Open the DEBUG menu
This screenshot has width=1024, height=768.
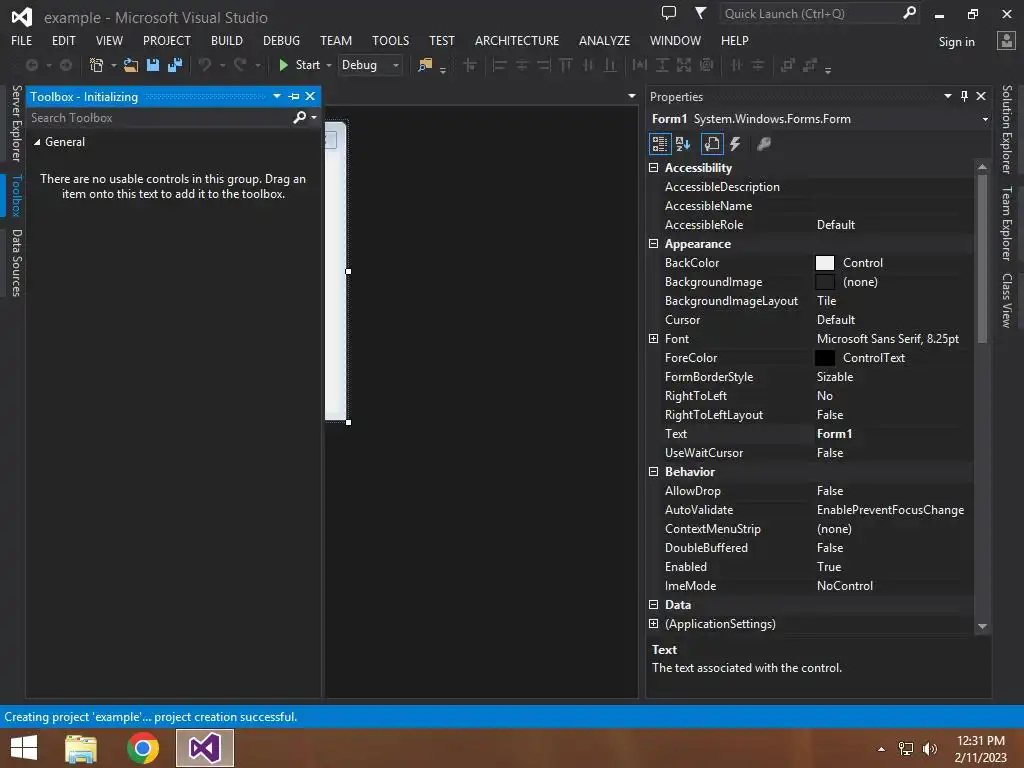click(x=281, y=40)
